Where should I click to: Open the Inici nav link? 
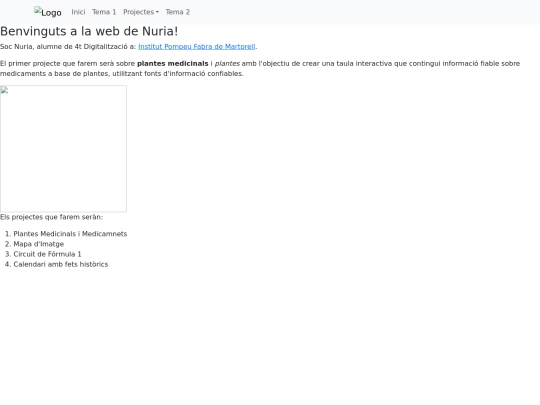click(78, 12)
